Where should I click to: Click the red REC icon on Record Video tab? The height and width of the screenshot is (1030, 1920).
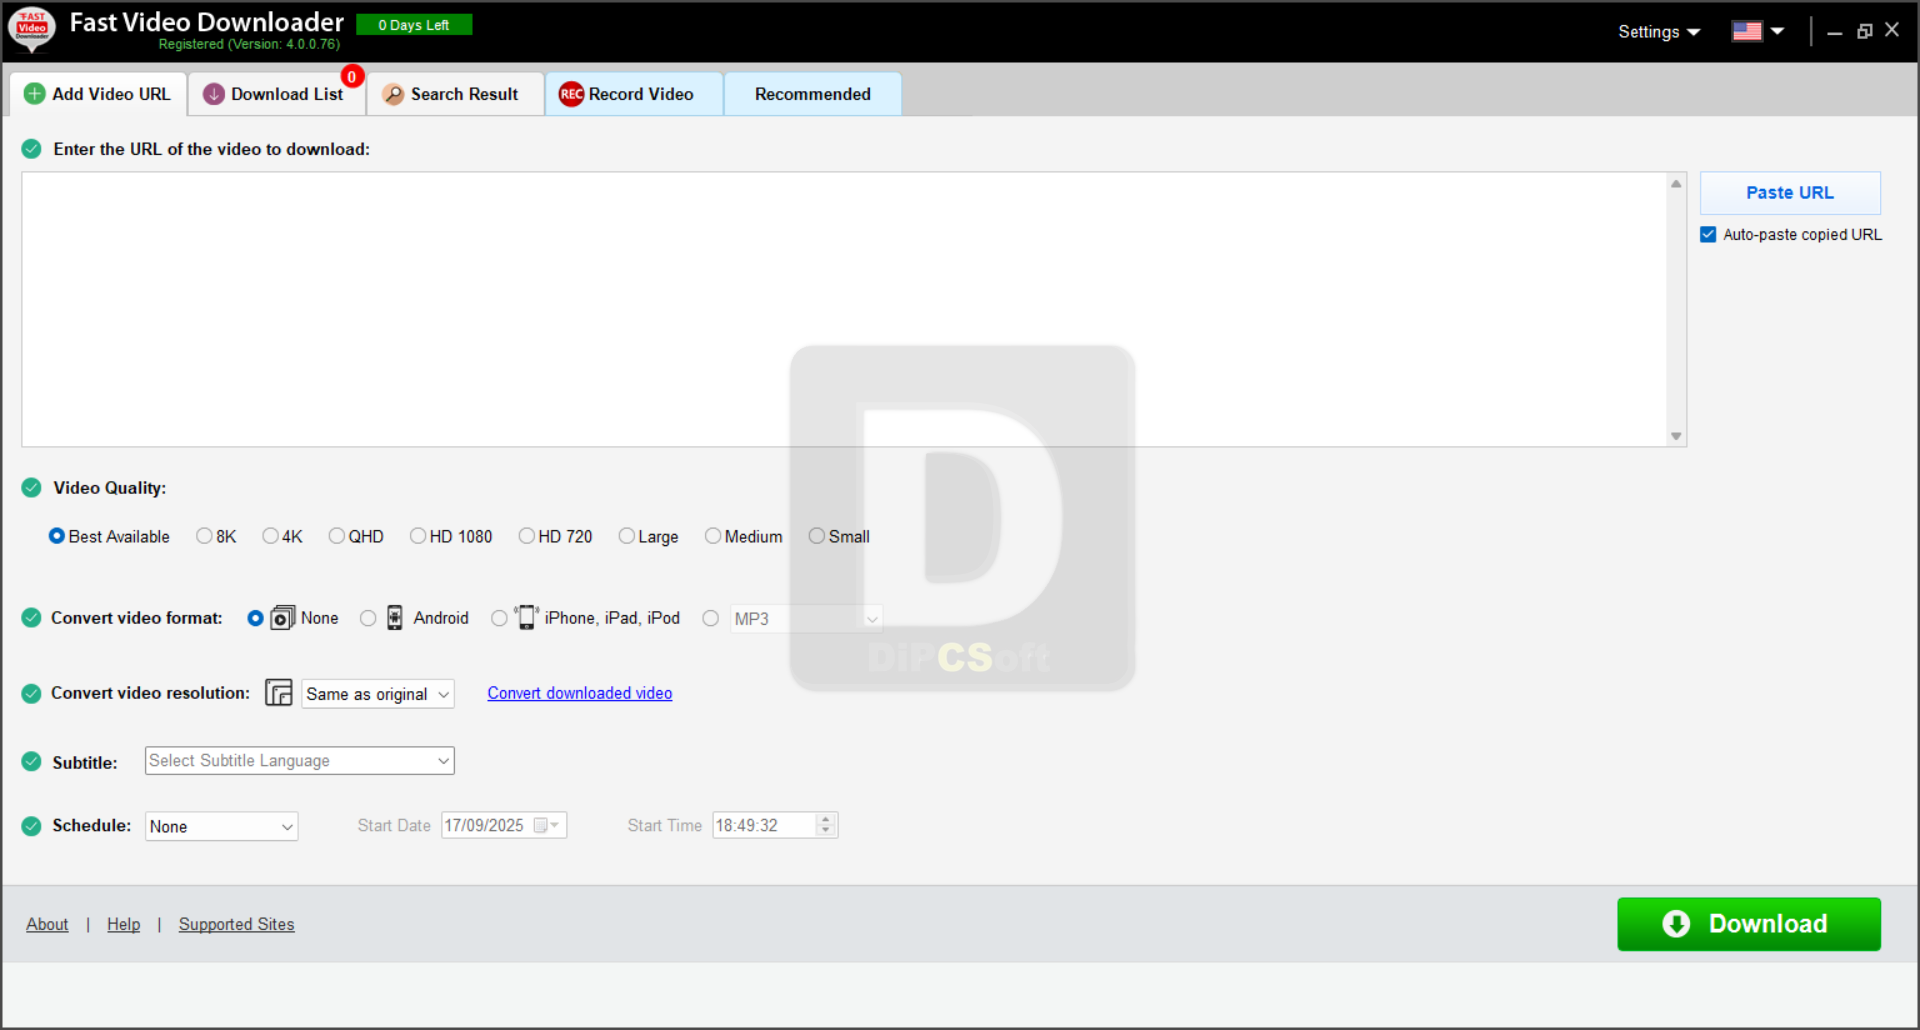coord(571,94)
